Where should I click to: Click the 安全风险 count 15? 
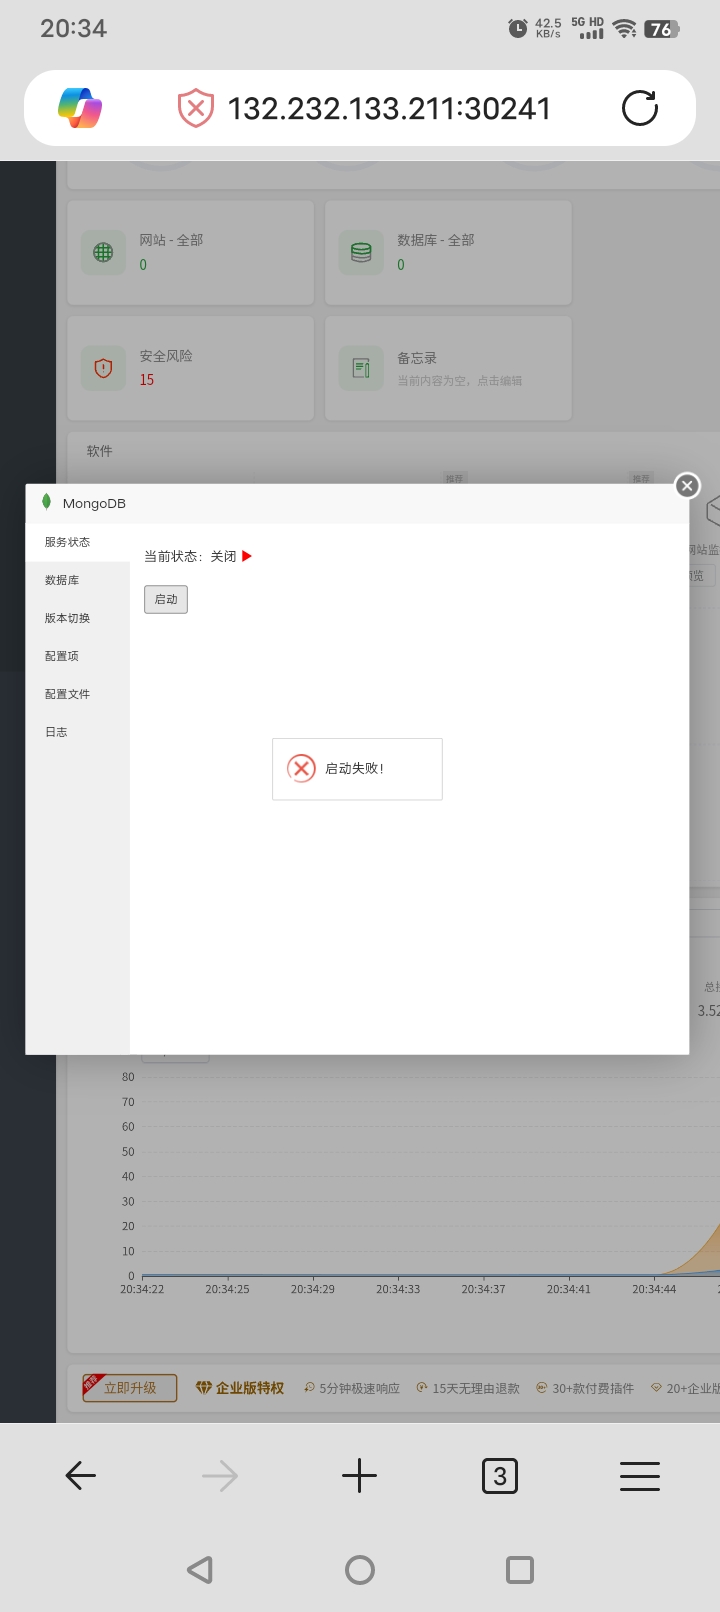[x=147, y=380]
